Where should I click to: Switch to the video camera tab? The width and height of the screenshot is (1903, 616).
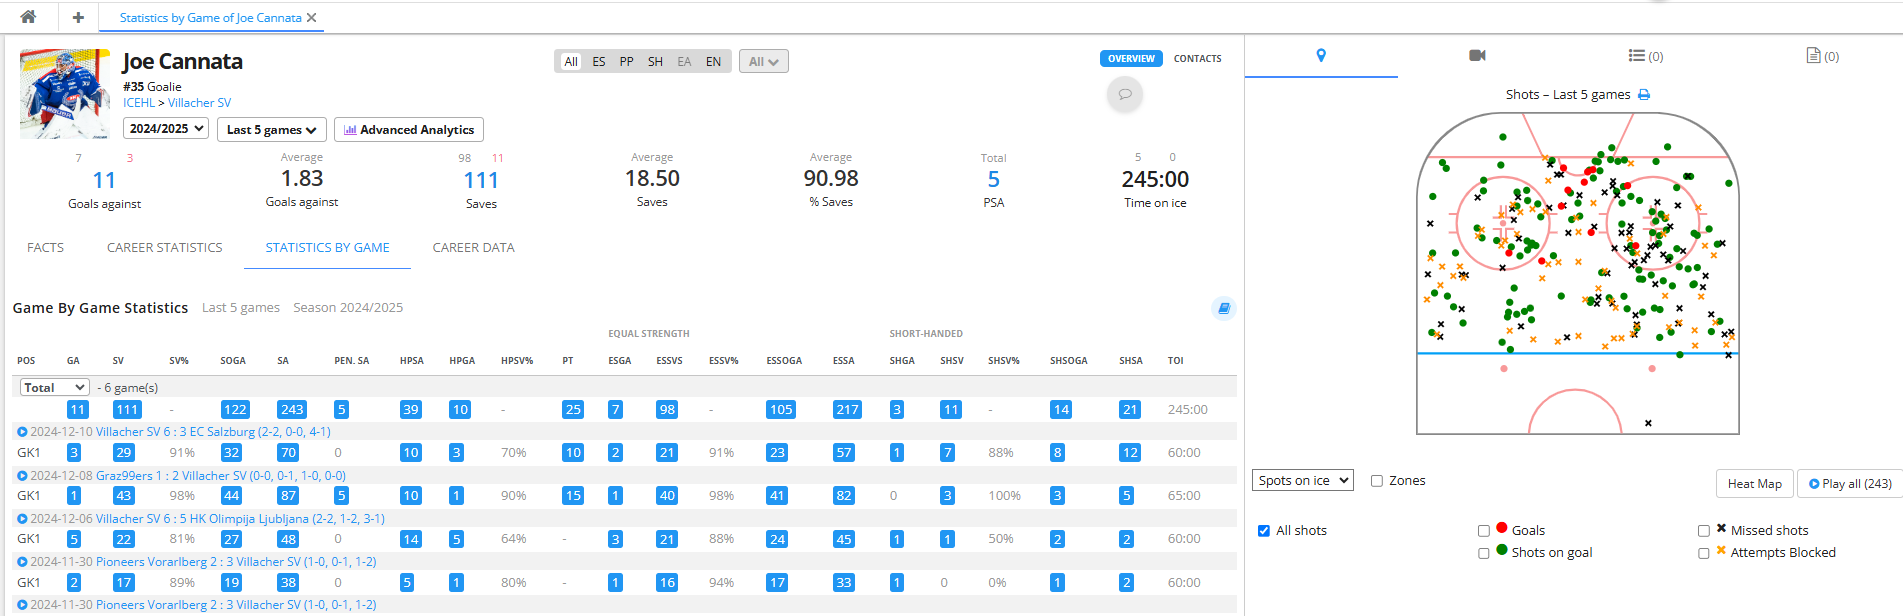click(1477, 56)
